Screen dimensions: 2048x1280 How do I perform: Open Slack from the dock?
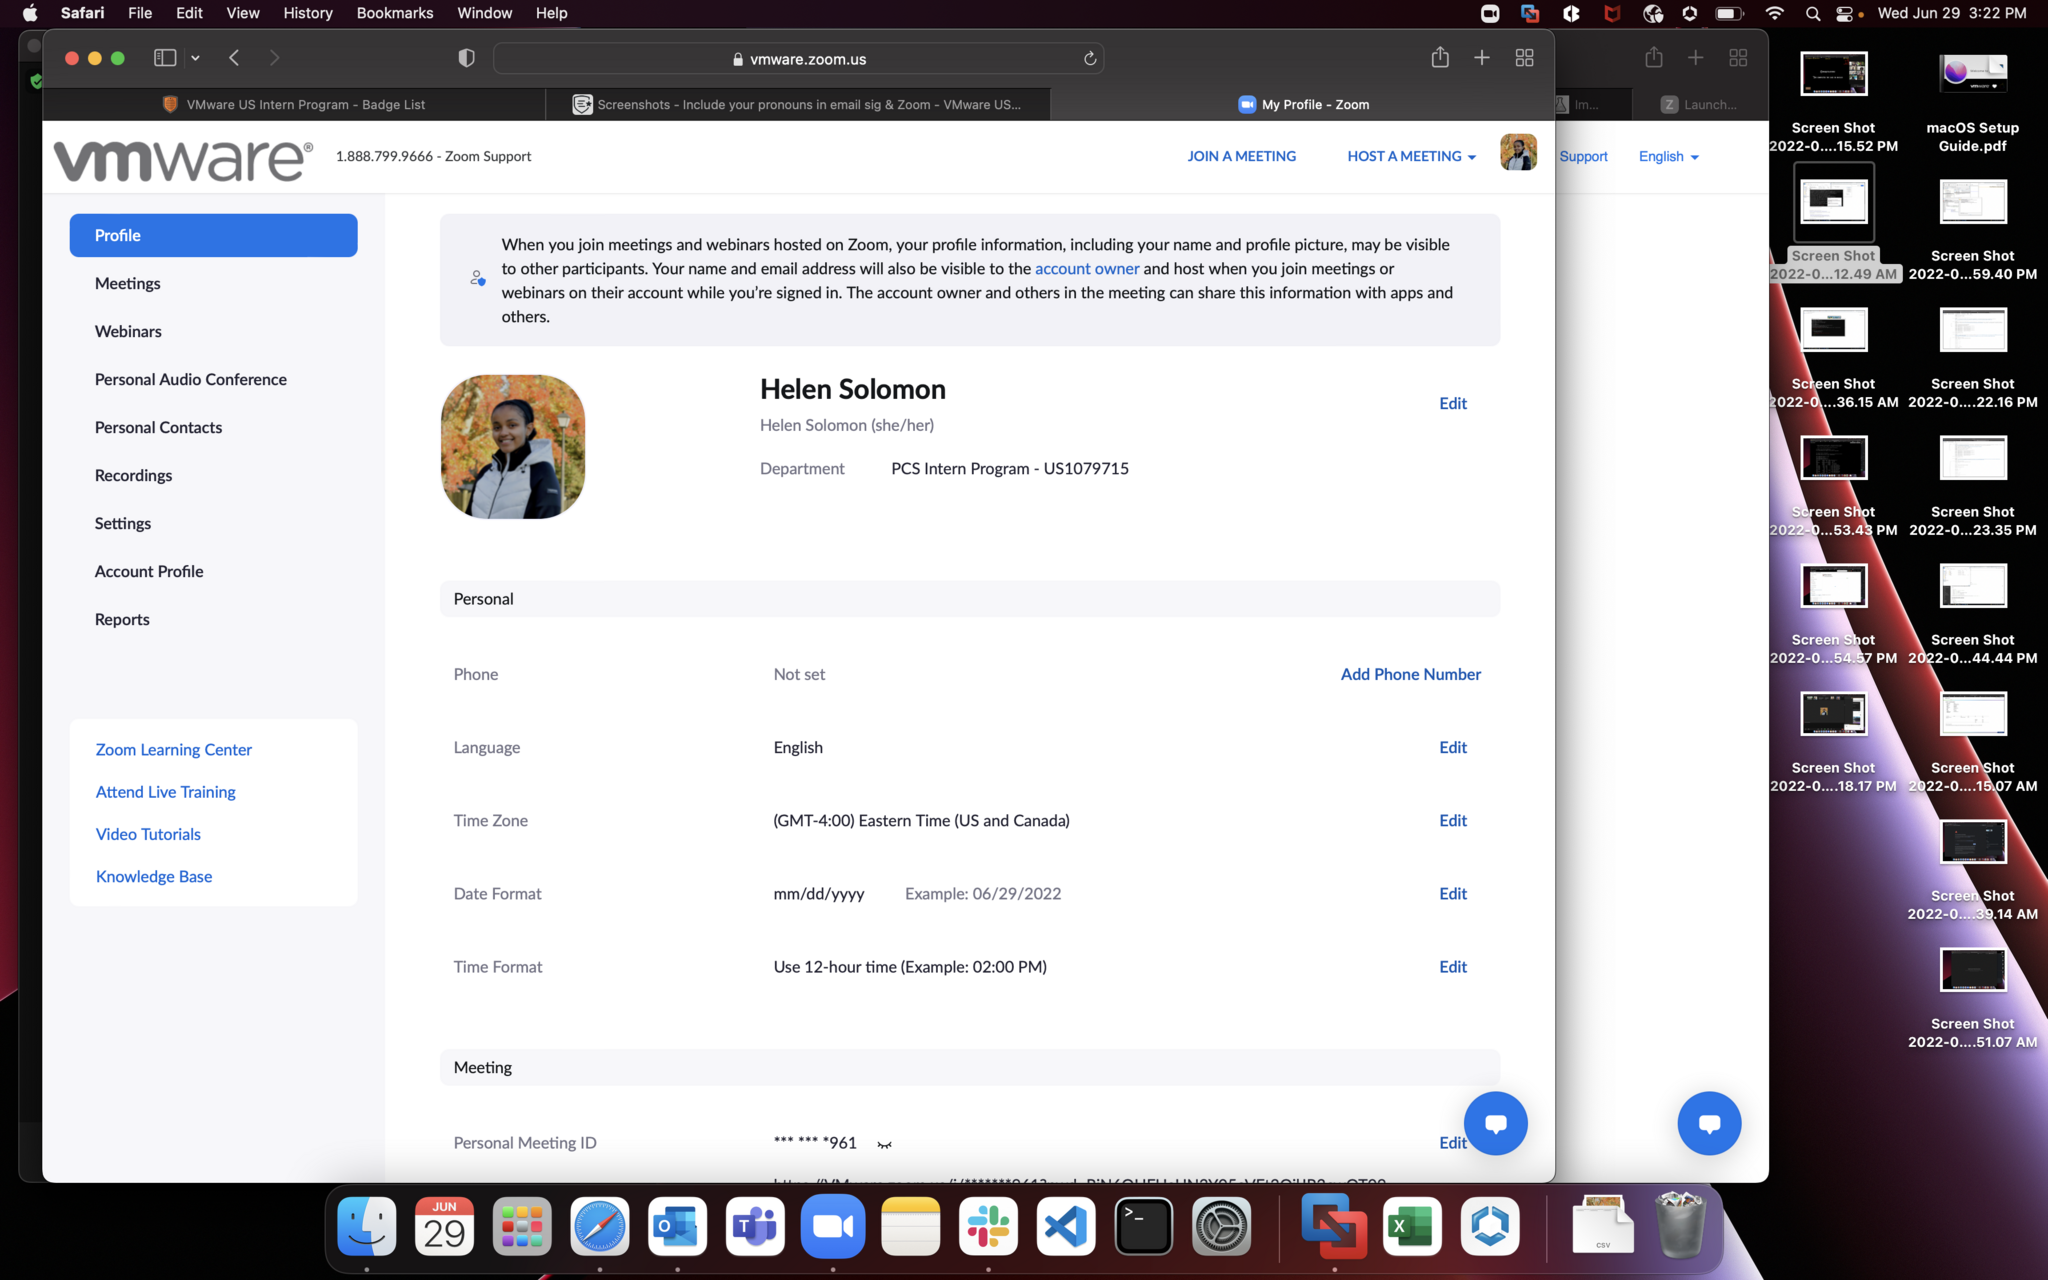tap(988, 1226)
